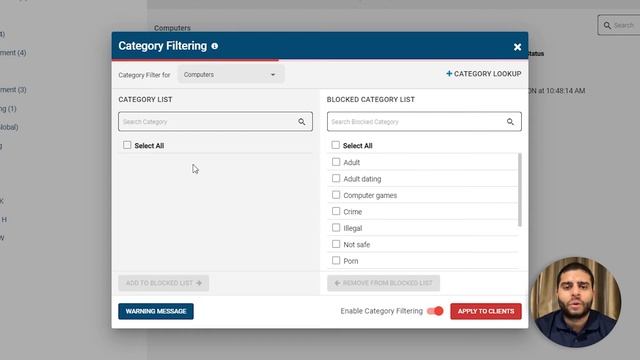This screenshot has height=360, width=640.
Task: Click the search icon in the background page
Action: click(607, 25)
